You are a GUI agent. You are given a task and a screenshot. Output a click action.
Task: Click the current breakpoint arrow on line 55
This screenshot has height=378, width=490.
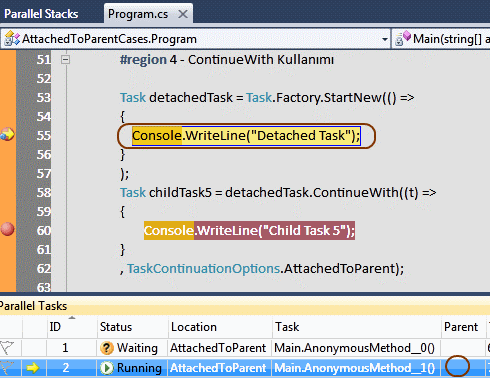[x=7, y=134]
